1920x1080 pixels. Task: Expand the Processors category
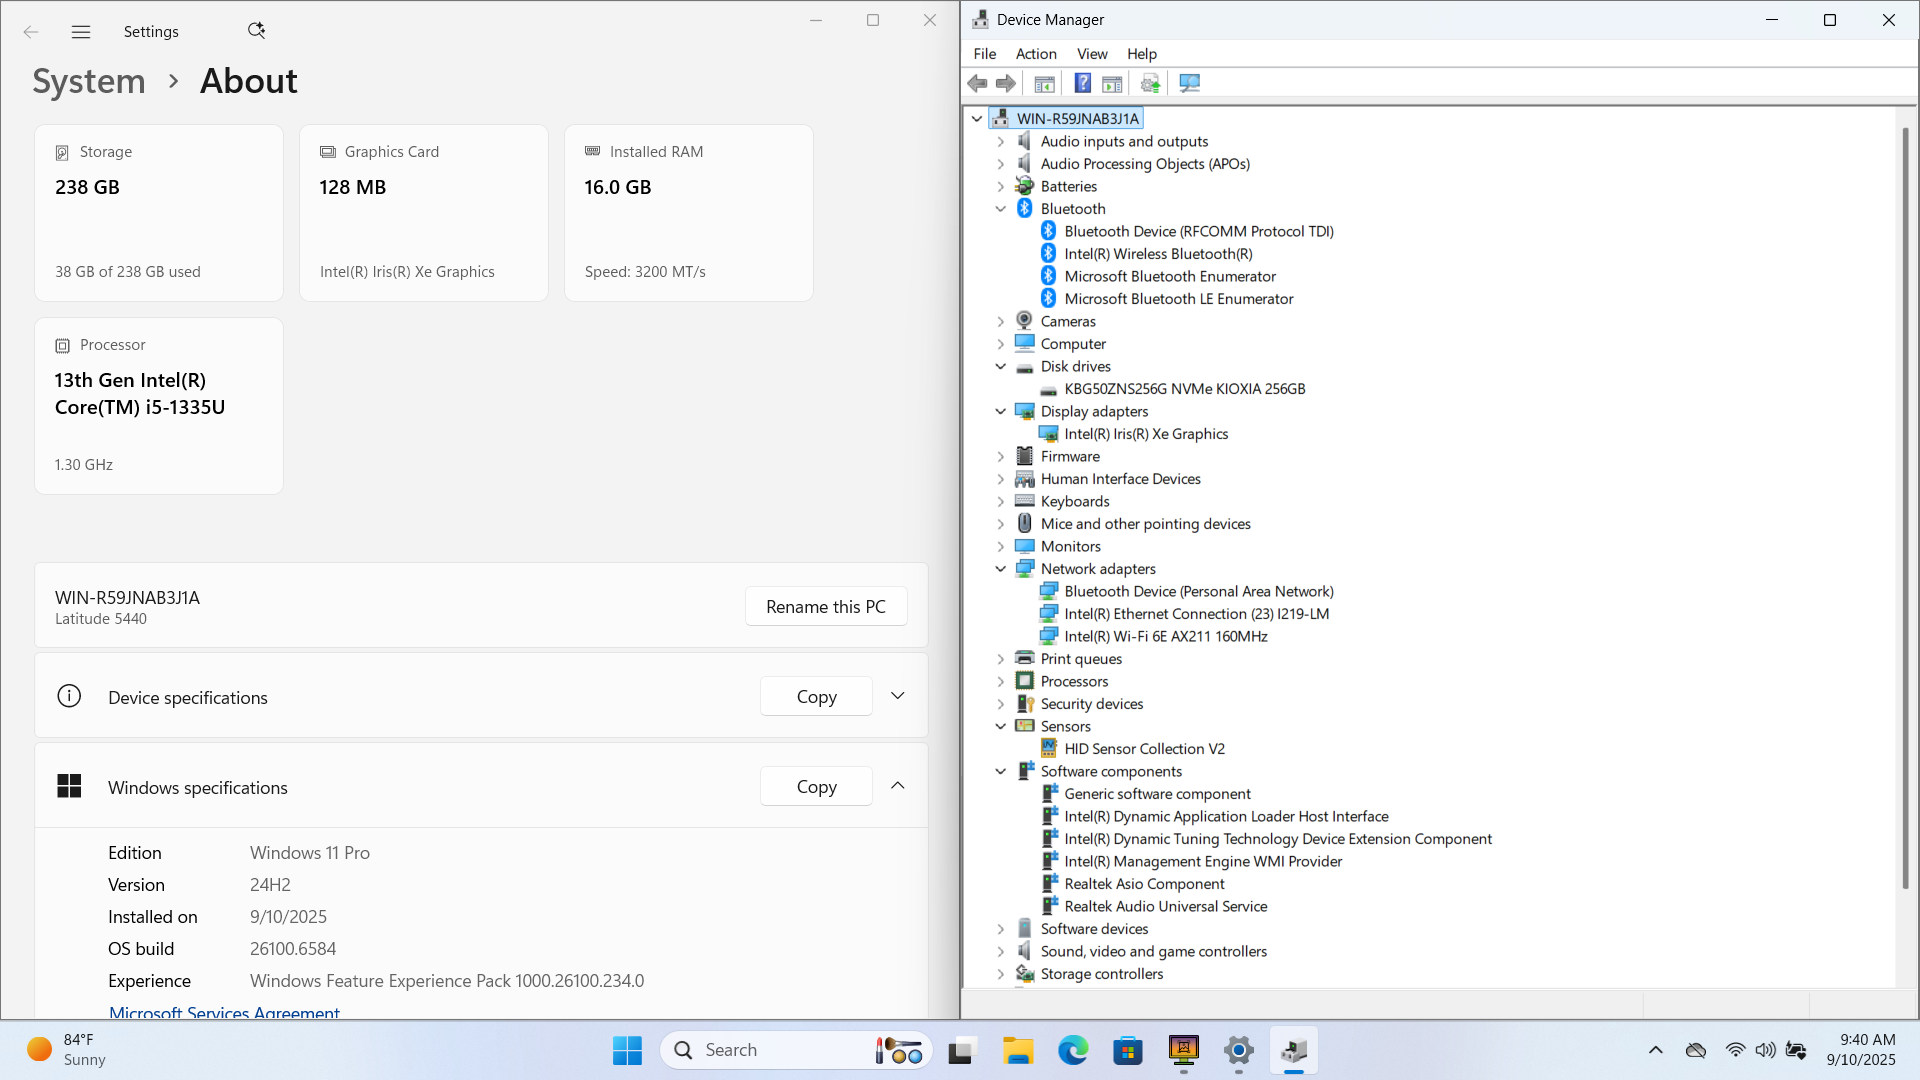coord(1001,682)
